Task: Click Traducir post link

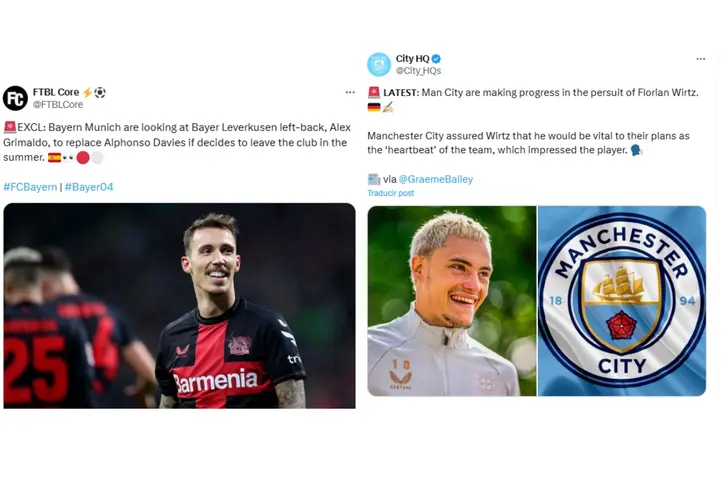Action: tap(390, 193)
